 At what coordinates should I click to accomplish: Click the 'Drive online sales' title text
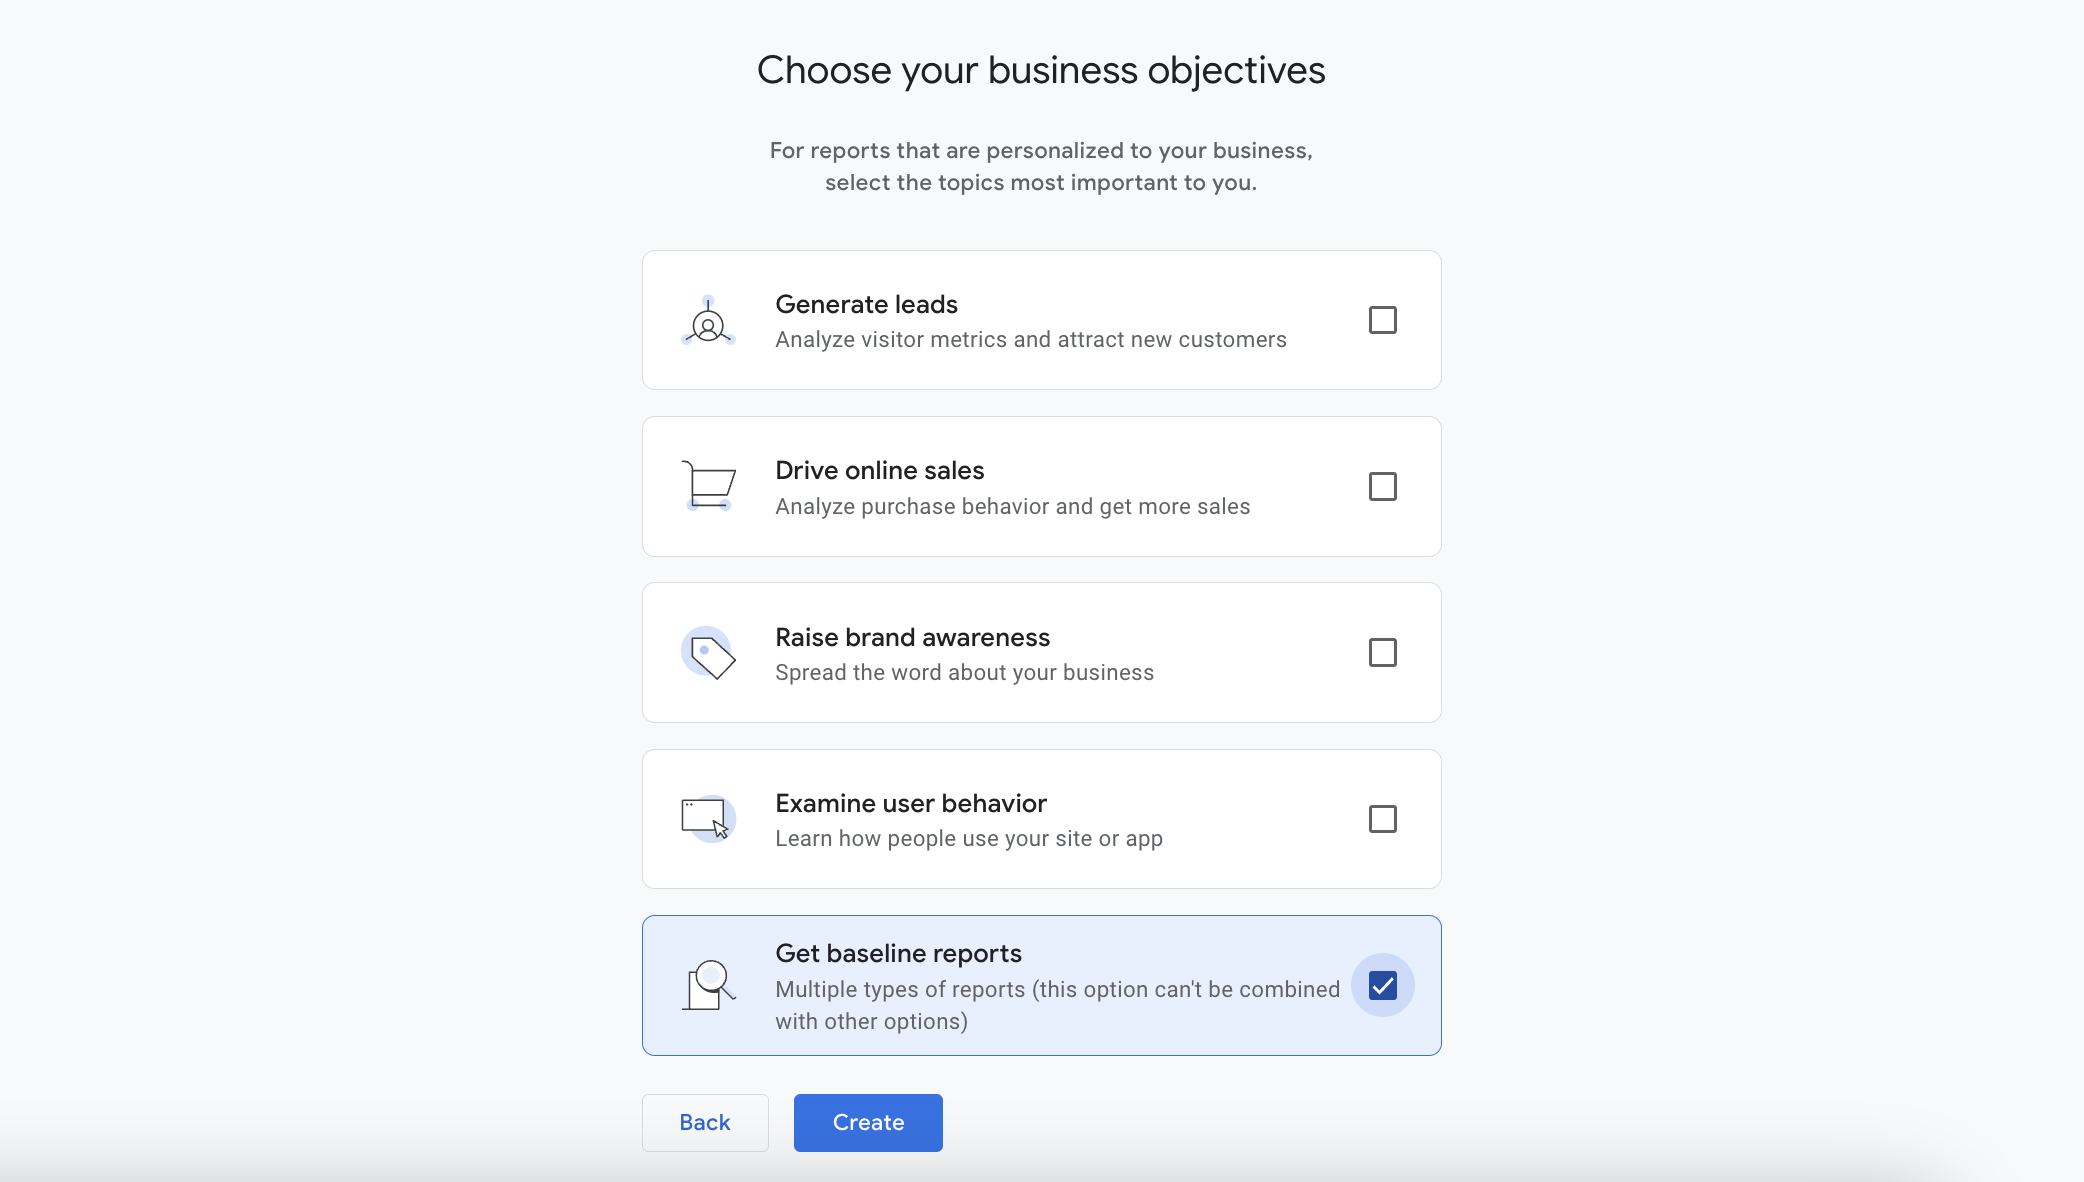click(x=879, y=470)
